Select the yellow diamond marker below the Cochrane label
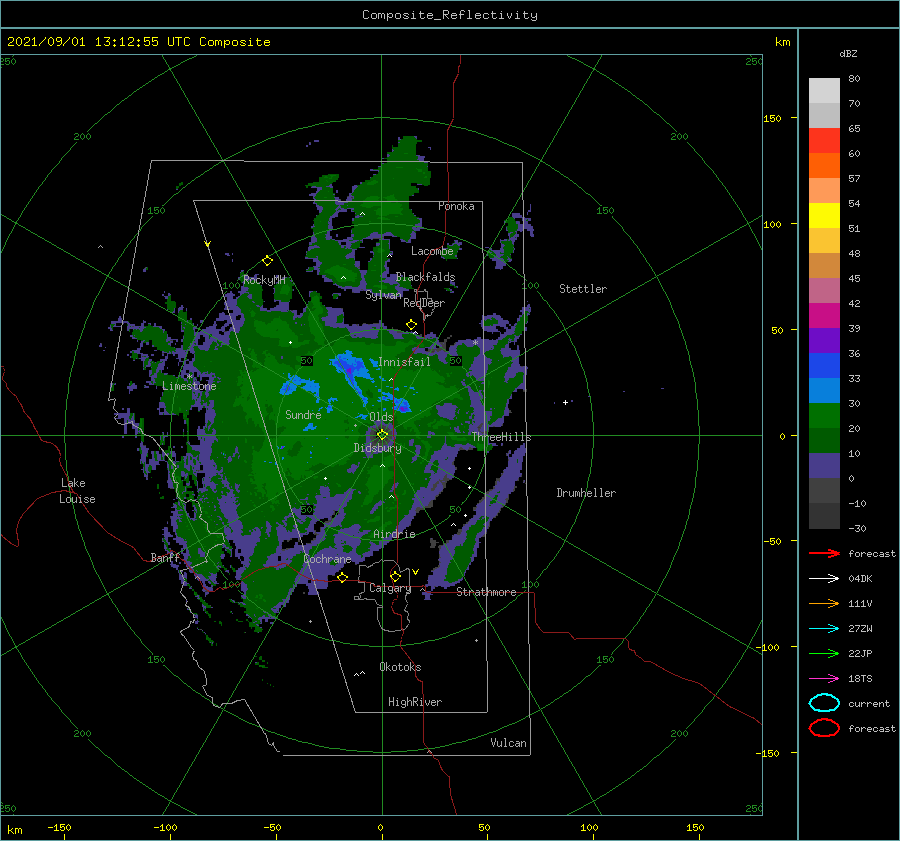This screenshot has width=900, height=841. coord(342,577)
